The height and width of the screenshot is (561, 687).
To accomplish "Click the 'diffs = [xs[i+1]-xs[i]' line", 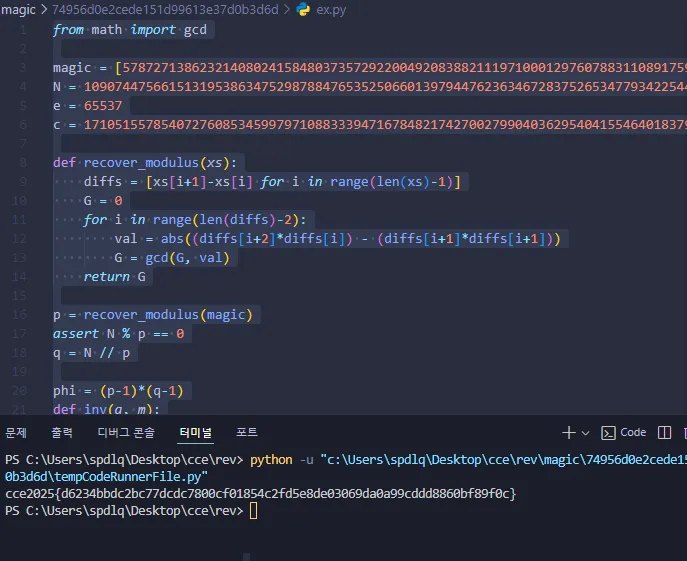I will click(x=272, y=182).
